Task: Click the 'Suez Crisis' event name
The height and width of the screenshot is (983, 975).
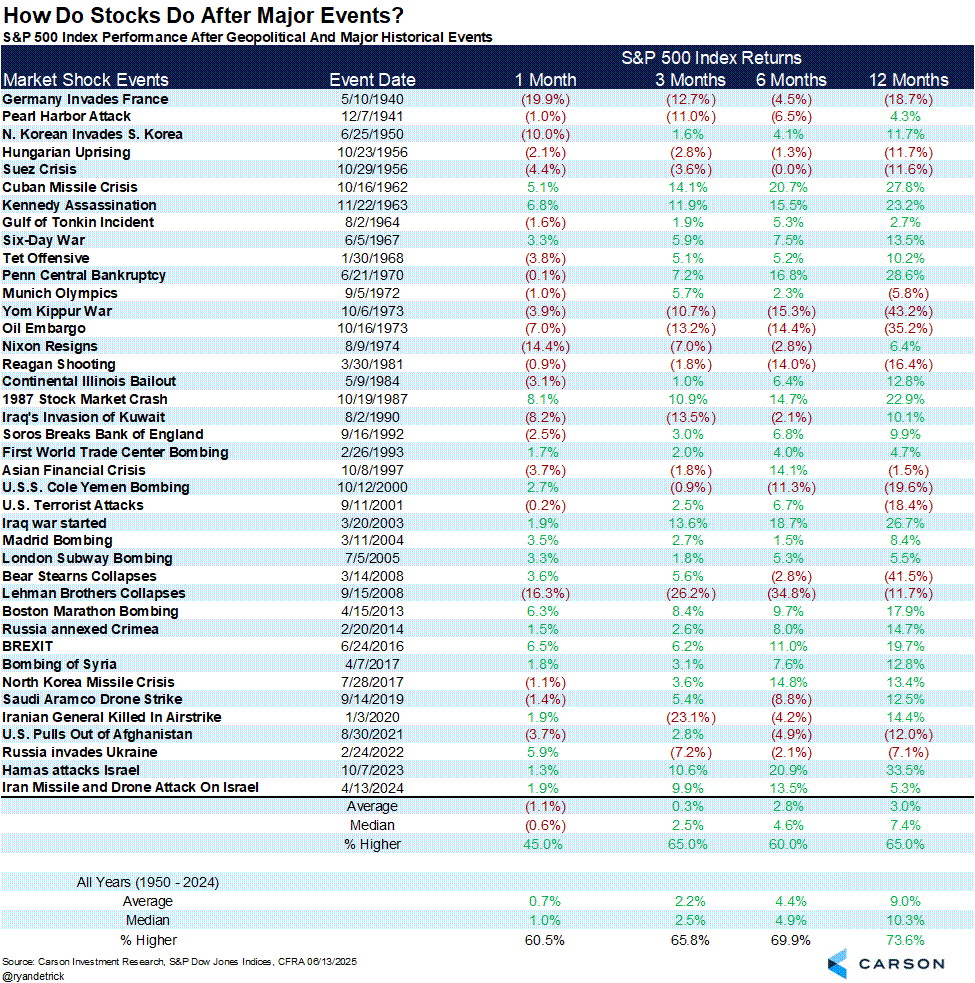Action: (40, 169)
